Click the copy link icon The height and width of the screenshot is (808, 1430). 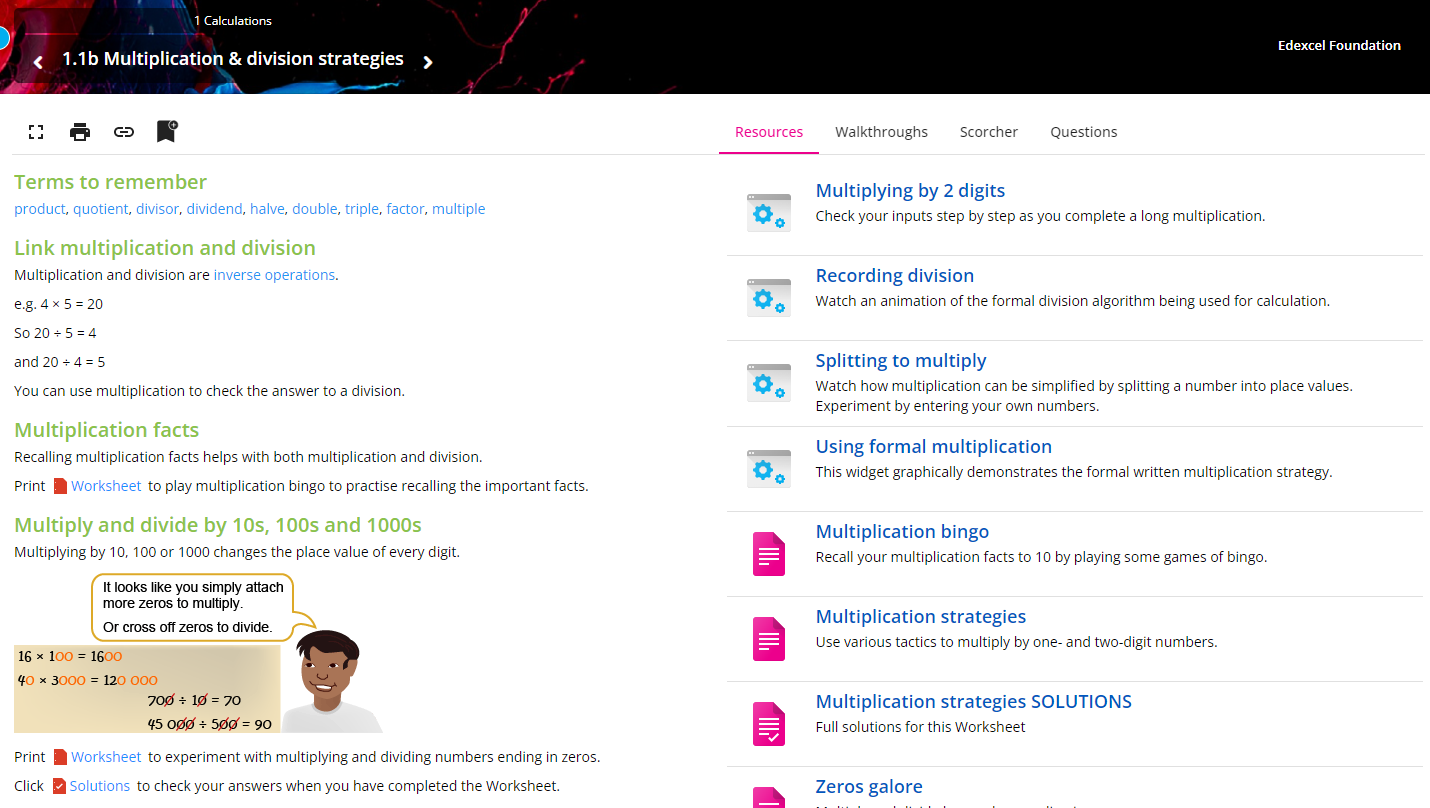[124, 132]
